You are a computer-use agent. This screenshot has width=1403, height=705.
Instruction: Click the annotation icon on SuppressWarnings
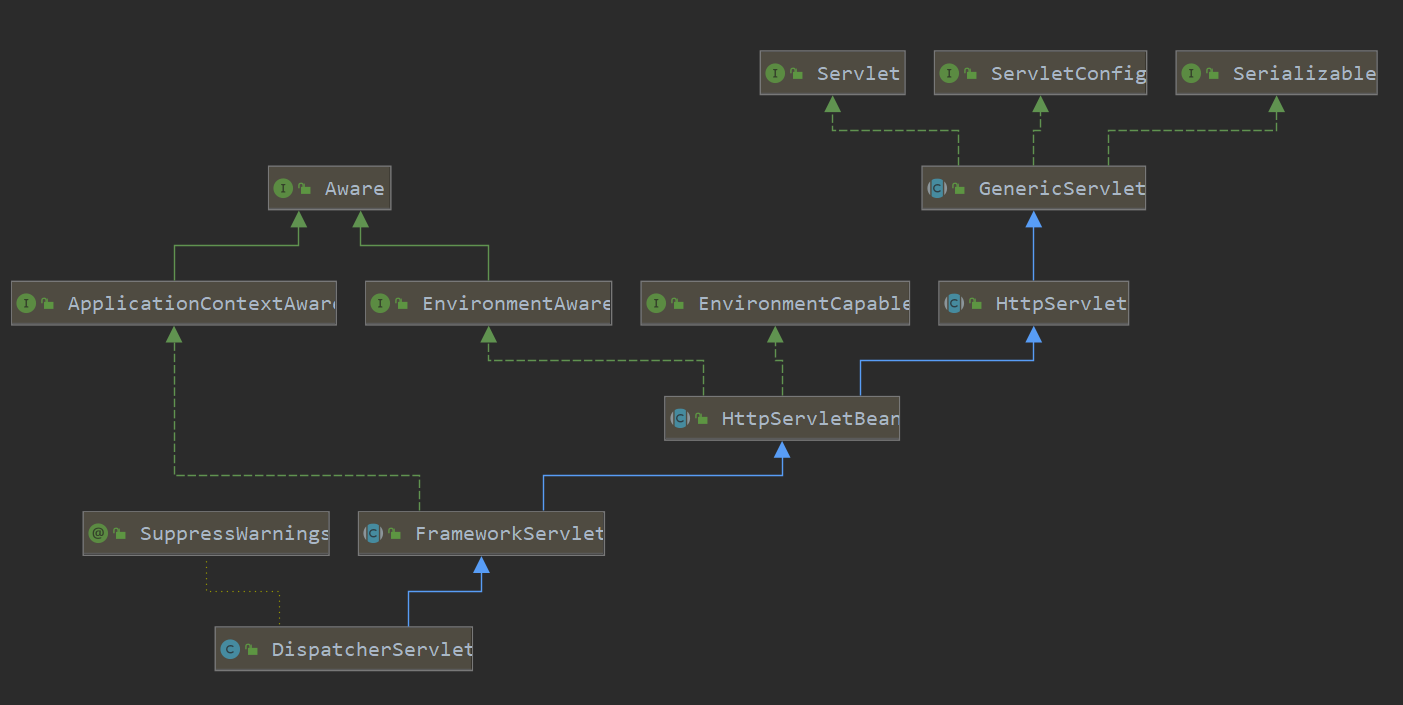tap(98, 533)
